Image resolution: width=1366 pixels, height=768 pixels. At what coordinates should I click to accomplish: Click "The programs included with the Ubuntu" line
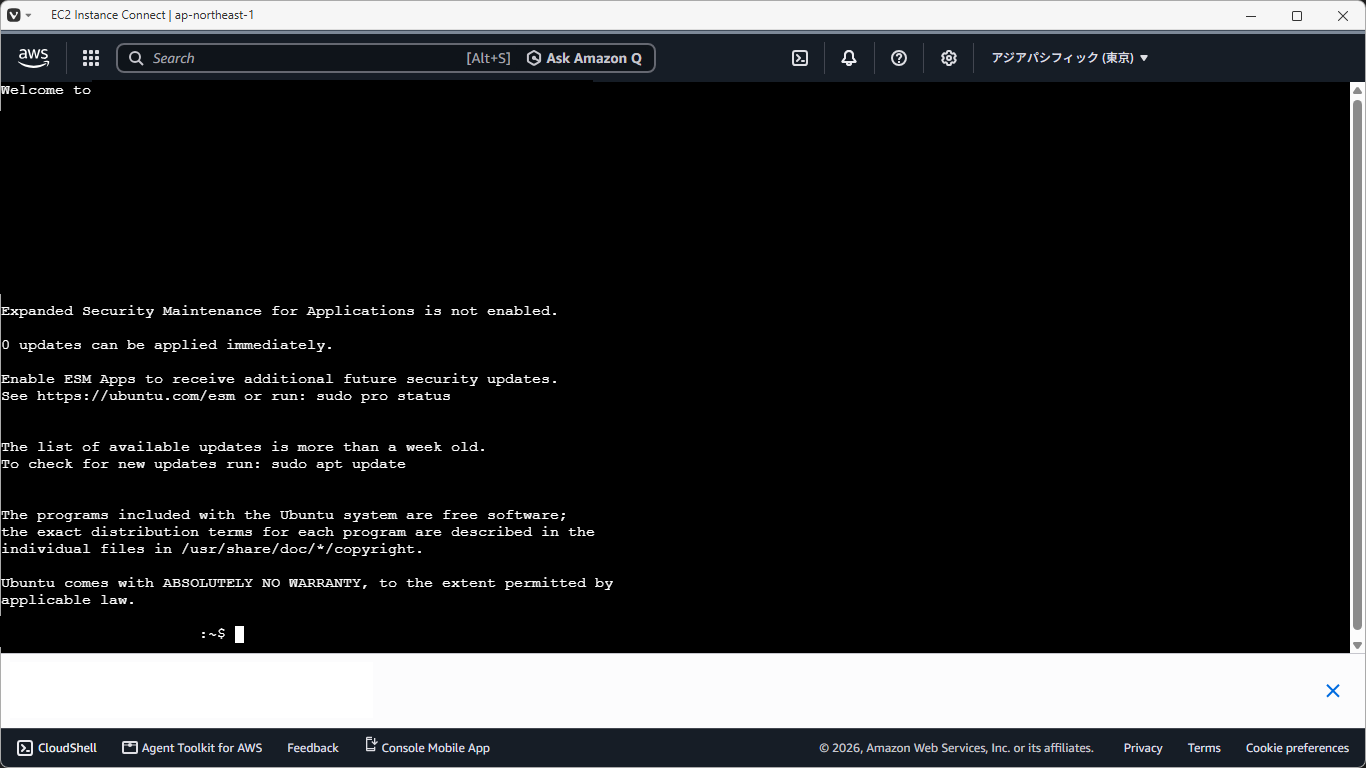tap(284, 515)
